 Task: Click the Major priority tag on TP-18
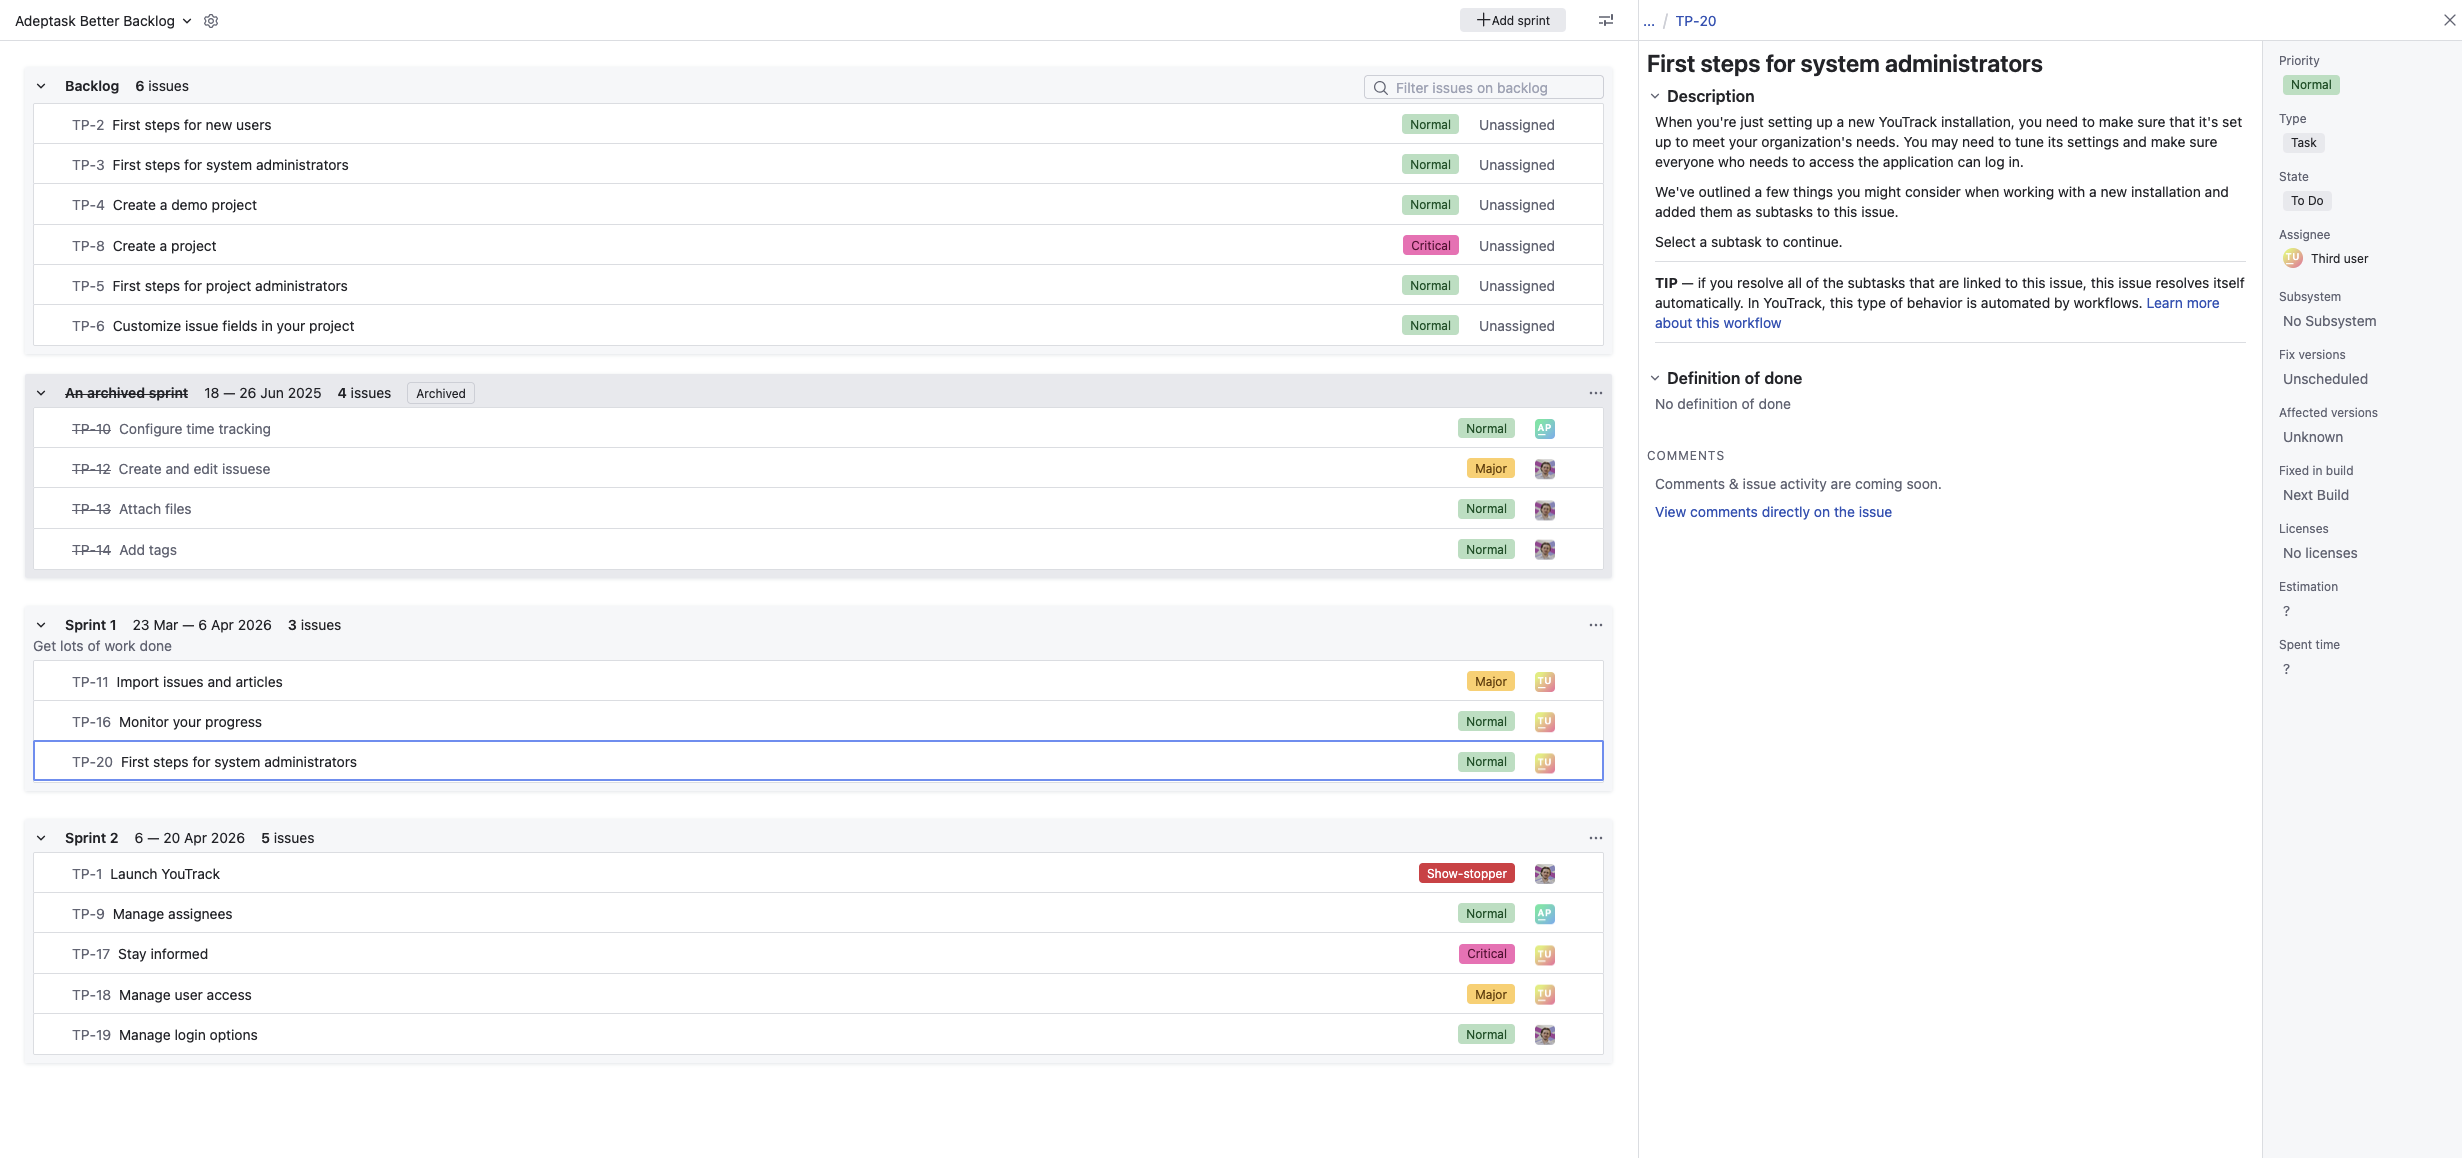click(1491, 995)
